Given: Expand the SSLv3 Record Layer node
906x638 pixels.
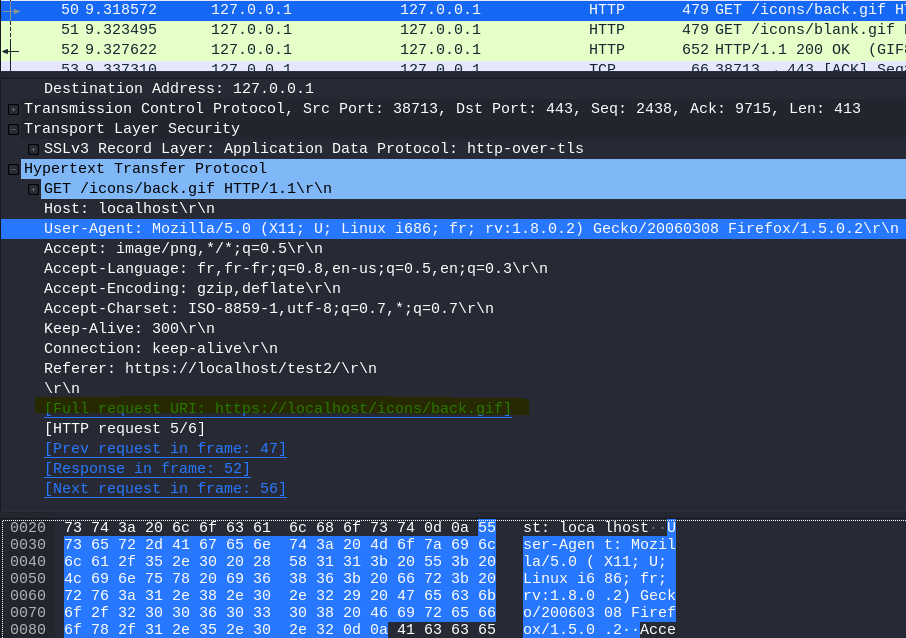Looking at the screenshot, I should tap(34, 149).
